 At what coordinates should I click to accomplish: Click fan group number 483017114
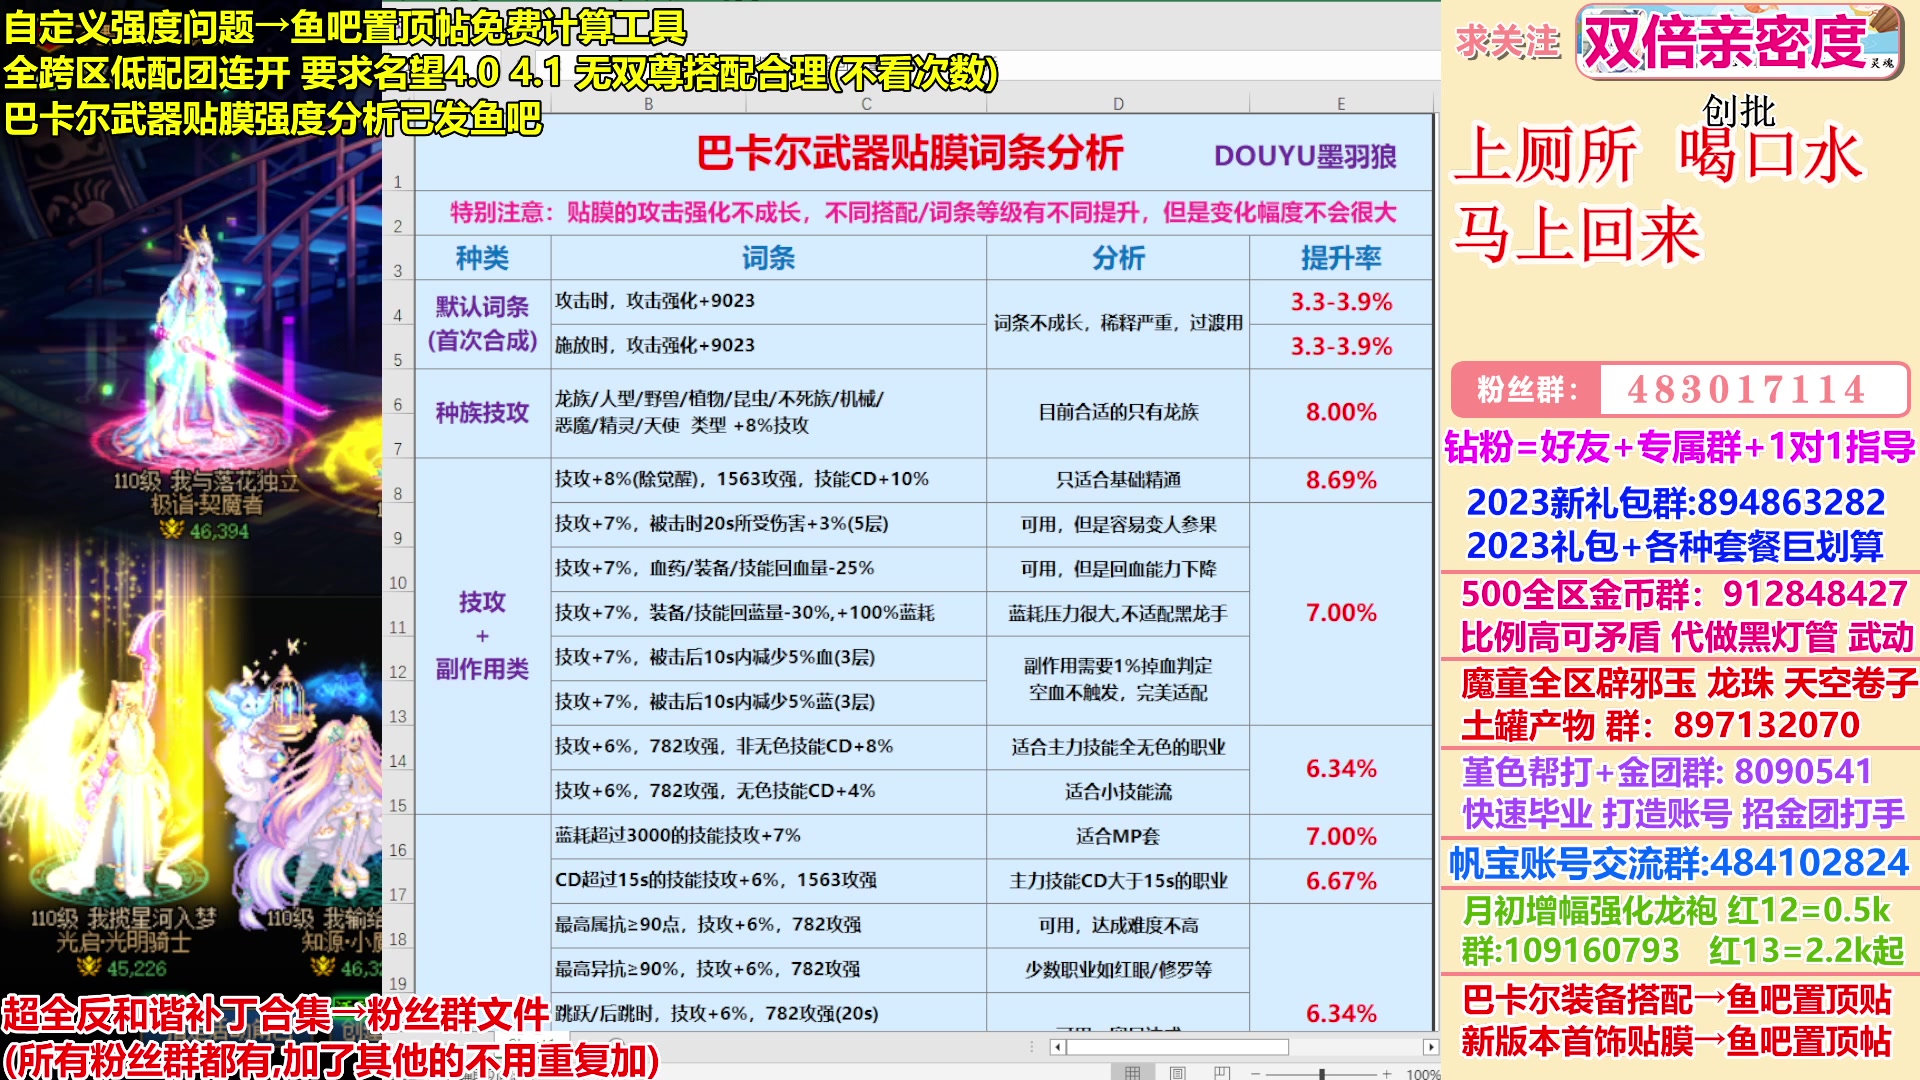(x=1746, y=389)
